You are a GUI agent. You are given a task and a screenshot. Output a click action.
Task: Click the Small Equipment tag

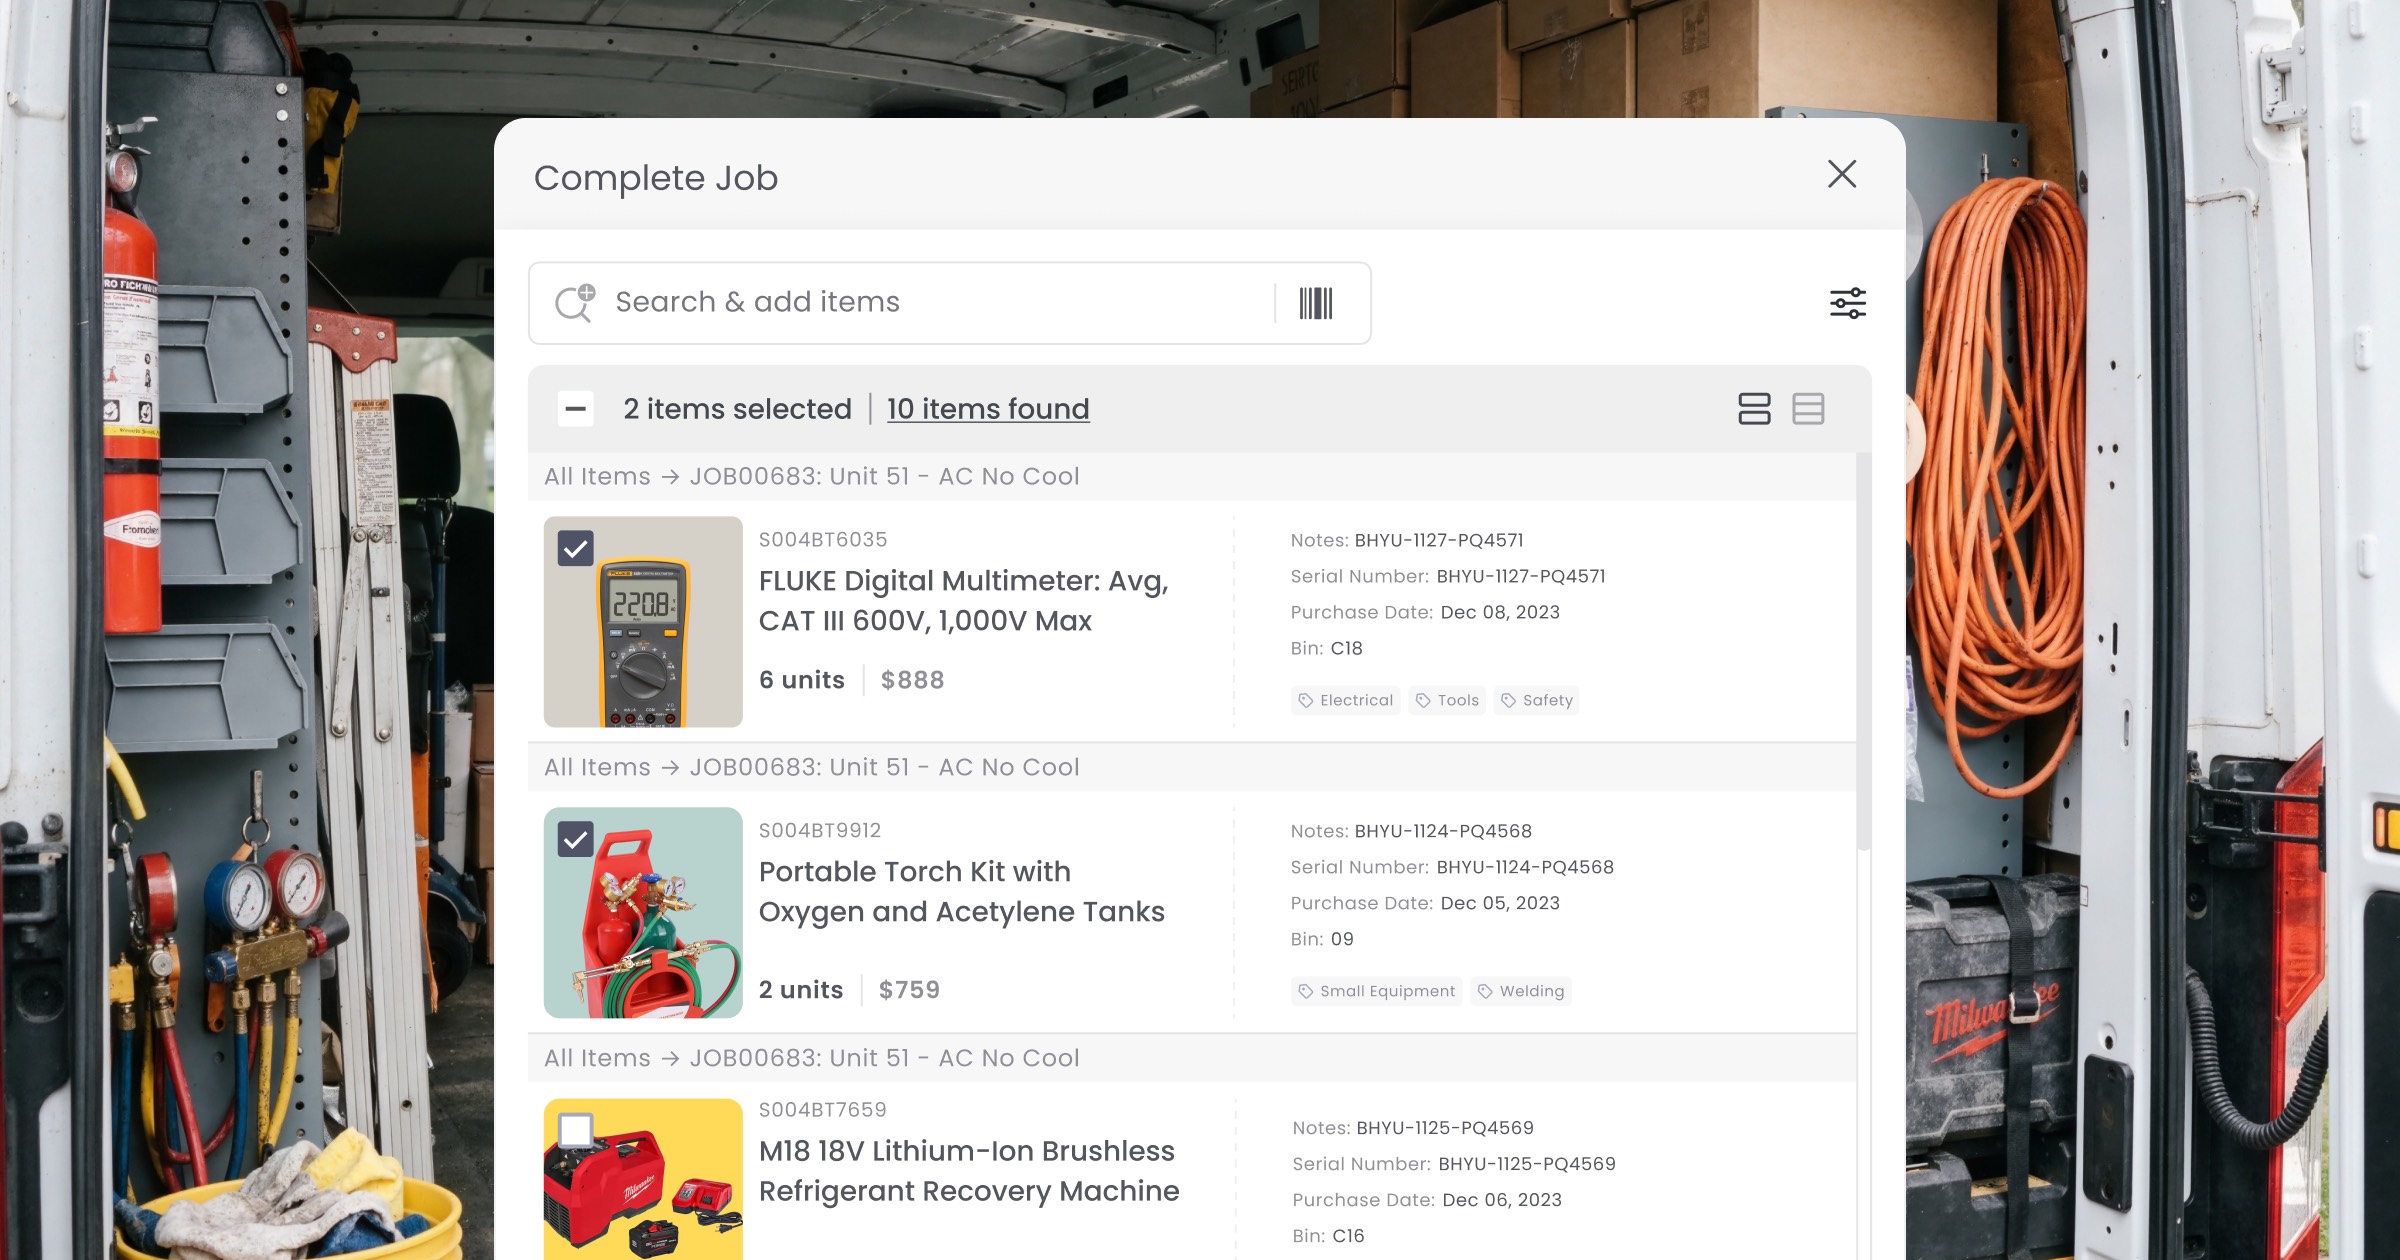click(1376, 991)
